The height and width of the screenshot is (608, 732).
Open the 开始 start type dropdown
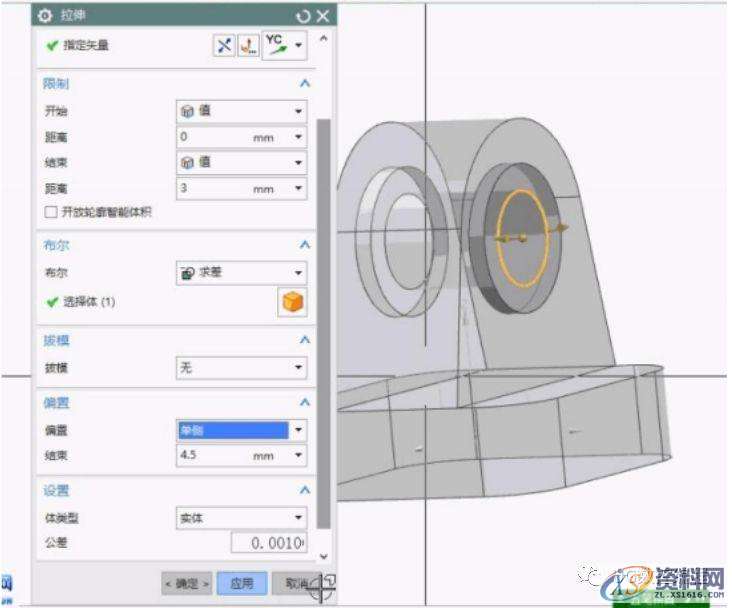click(241, 111)
